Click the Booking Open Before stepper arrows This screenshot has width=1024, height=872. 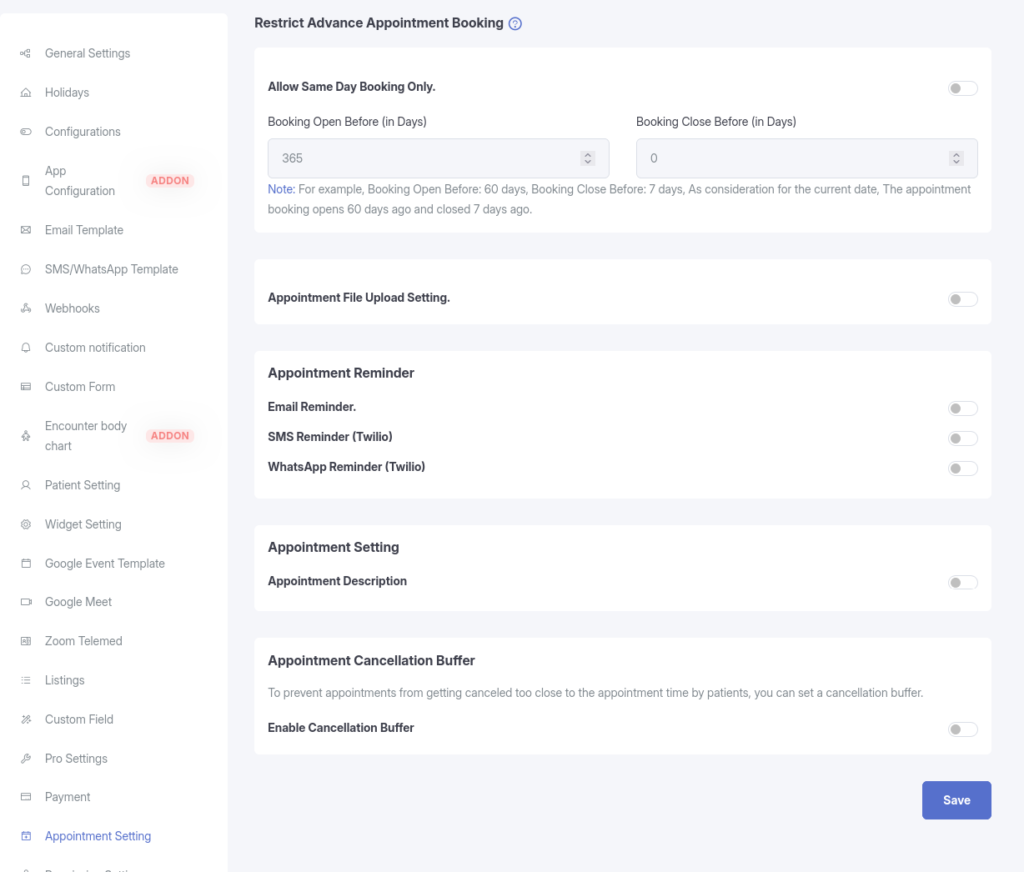click(x=587, y=158)
